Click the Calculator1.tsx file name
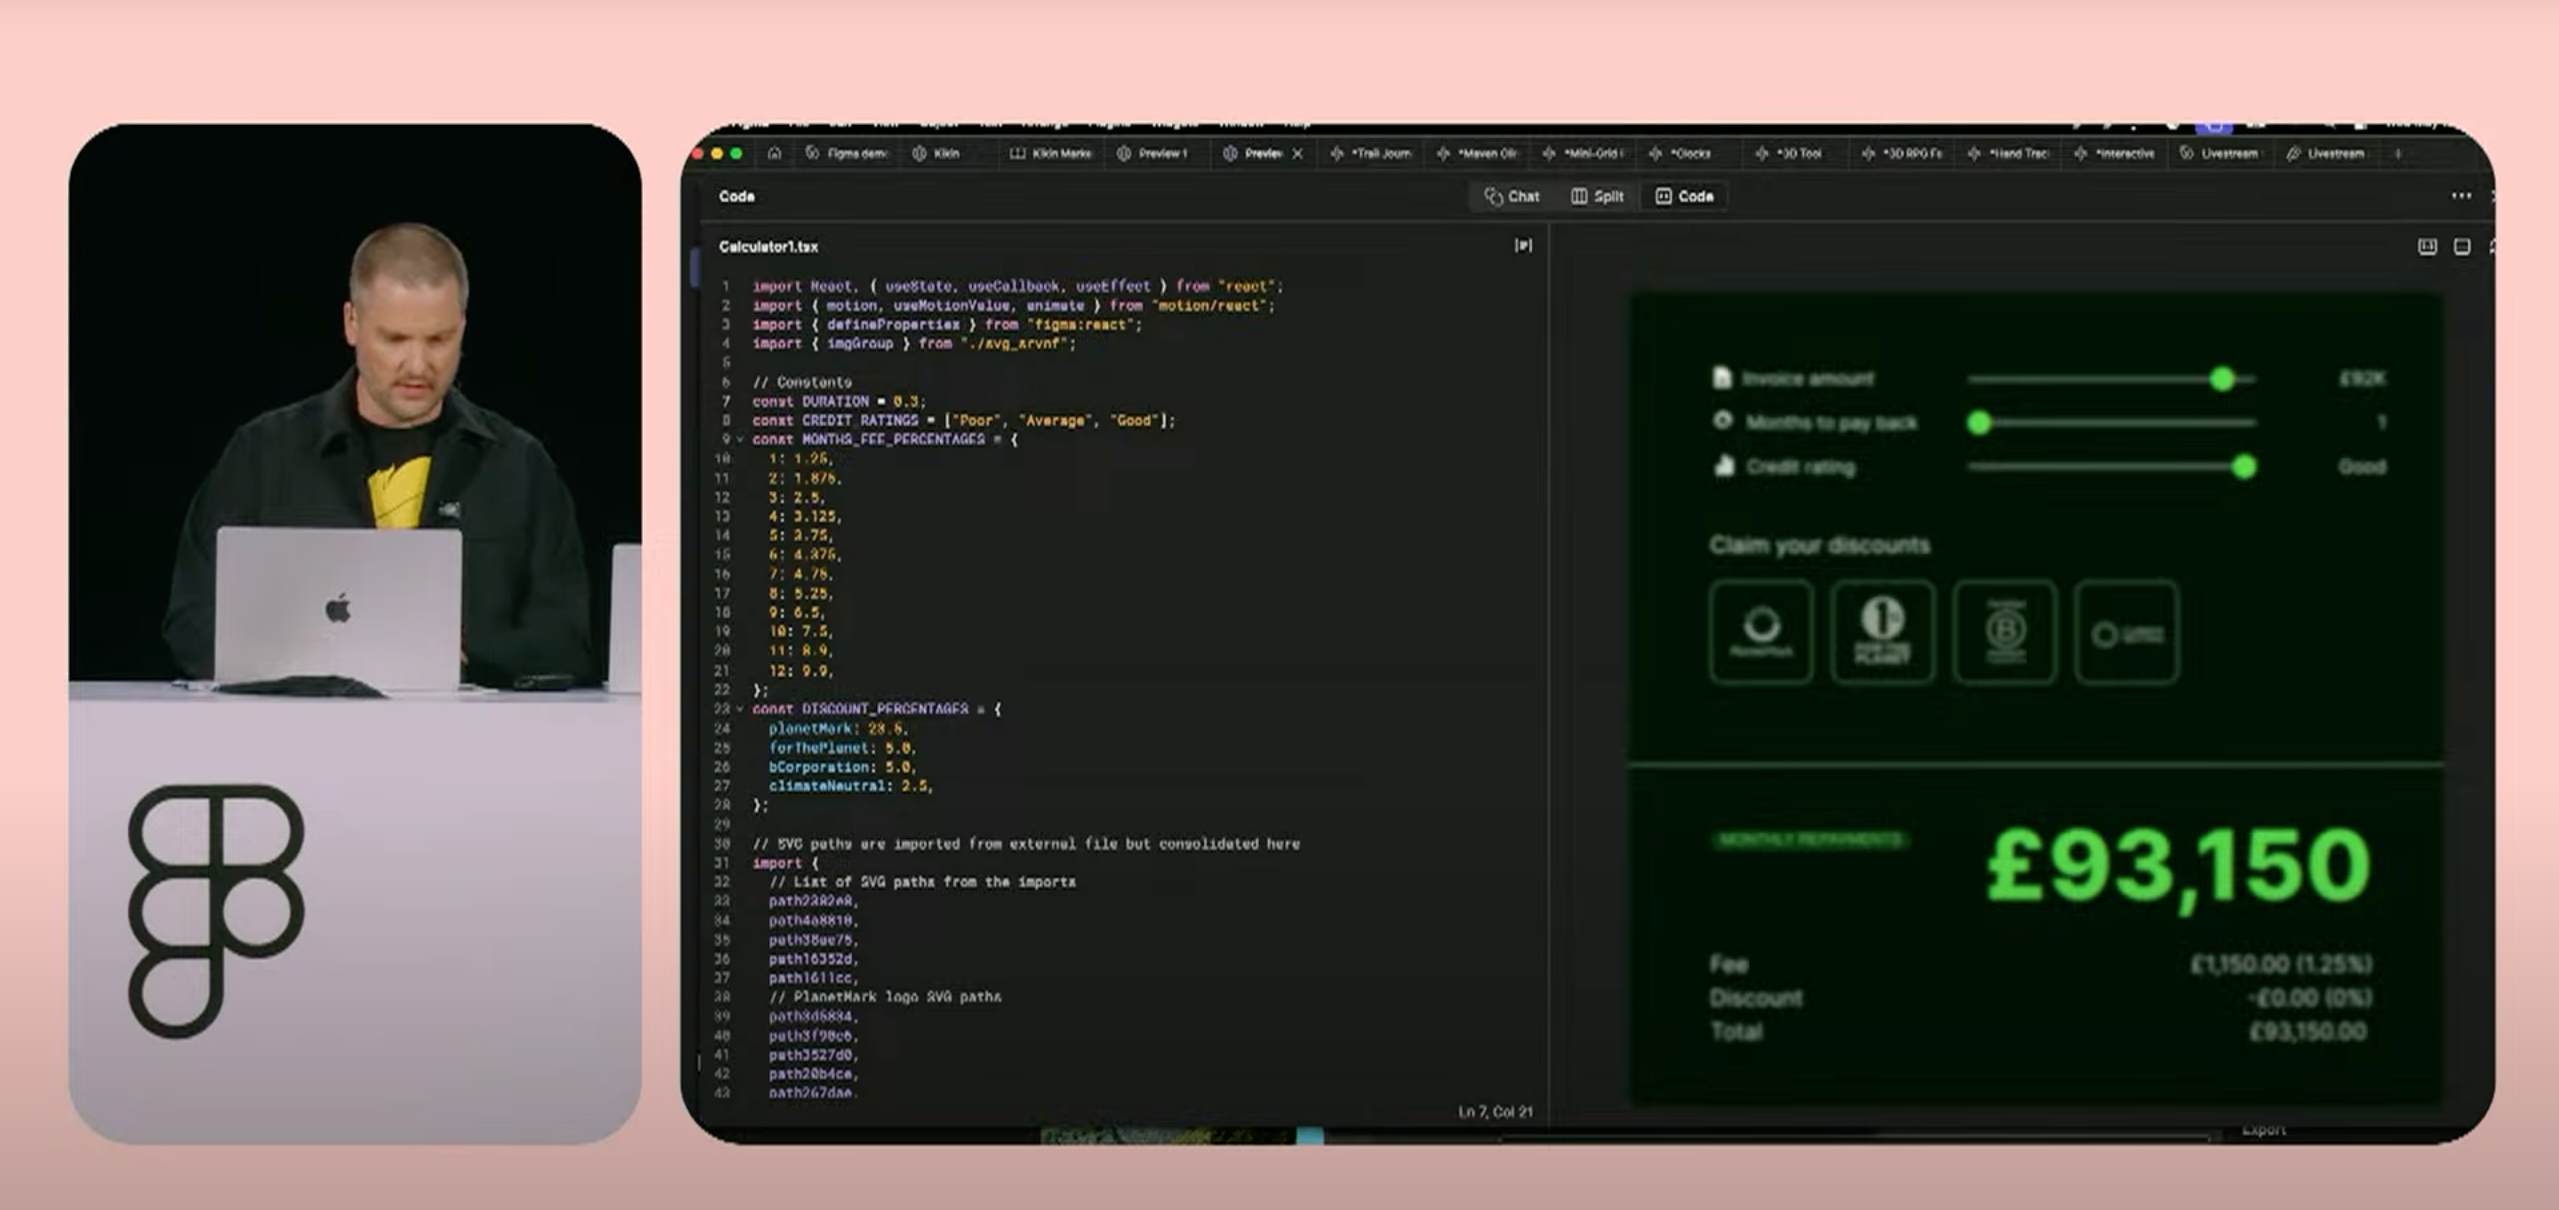Image resolution: width=2559 pixels, height=1210 pixels. coord(768,247)
